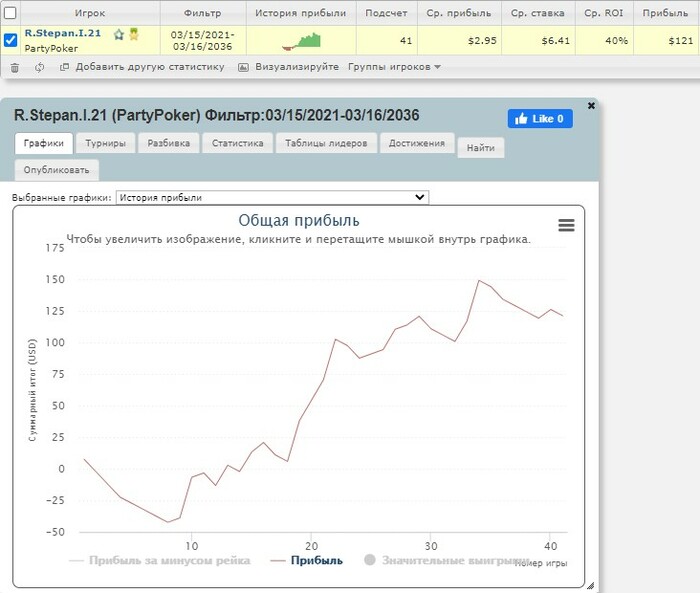700x593 pixels.
Task: Toggle the header select-all checkbox
Action: coord(10,13)
